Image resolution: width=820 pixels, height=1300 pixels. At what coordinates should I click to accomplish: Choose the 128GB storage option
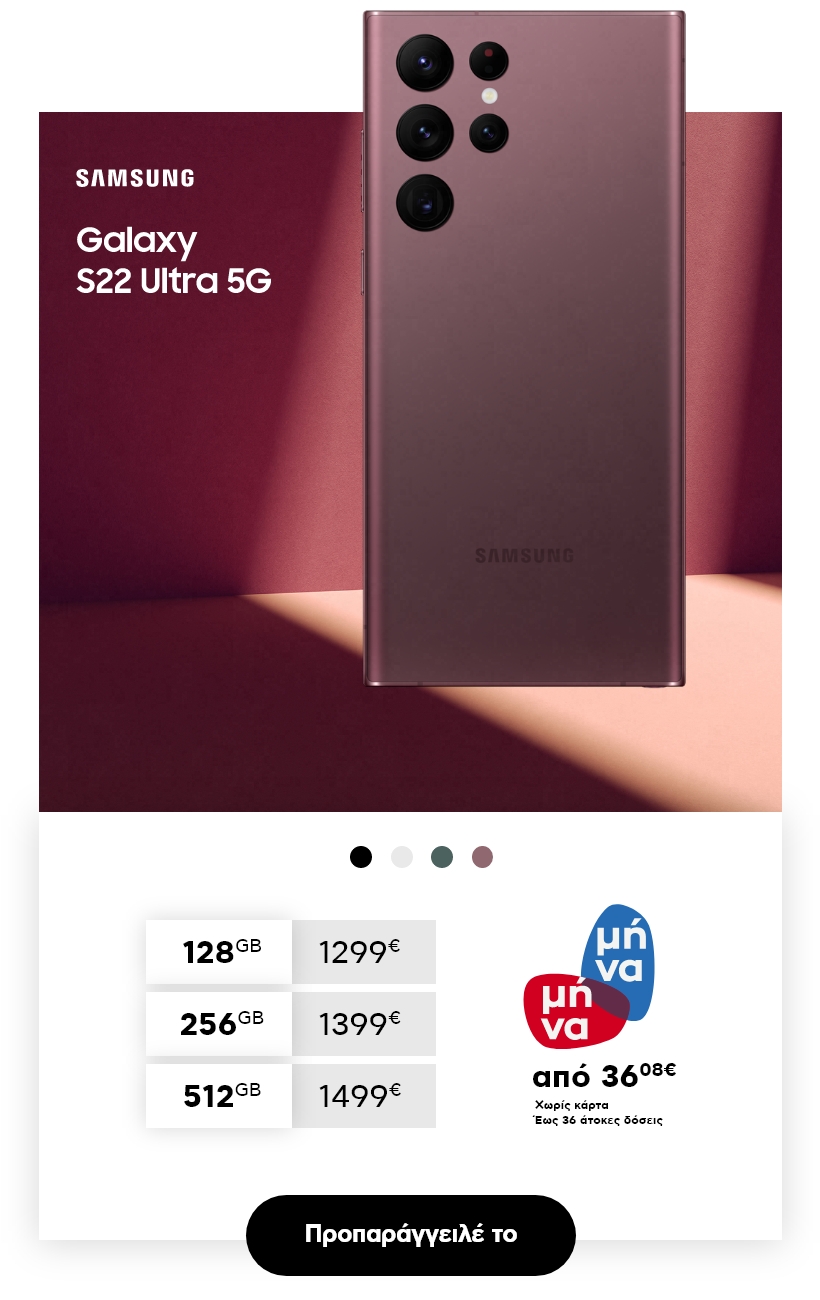point(219,952)
